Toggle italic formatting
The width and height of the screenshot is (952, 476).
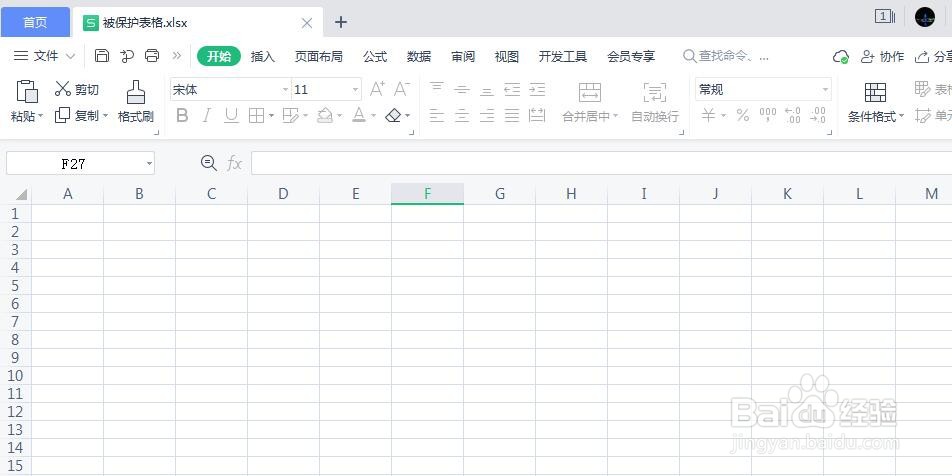(206, 115)
